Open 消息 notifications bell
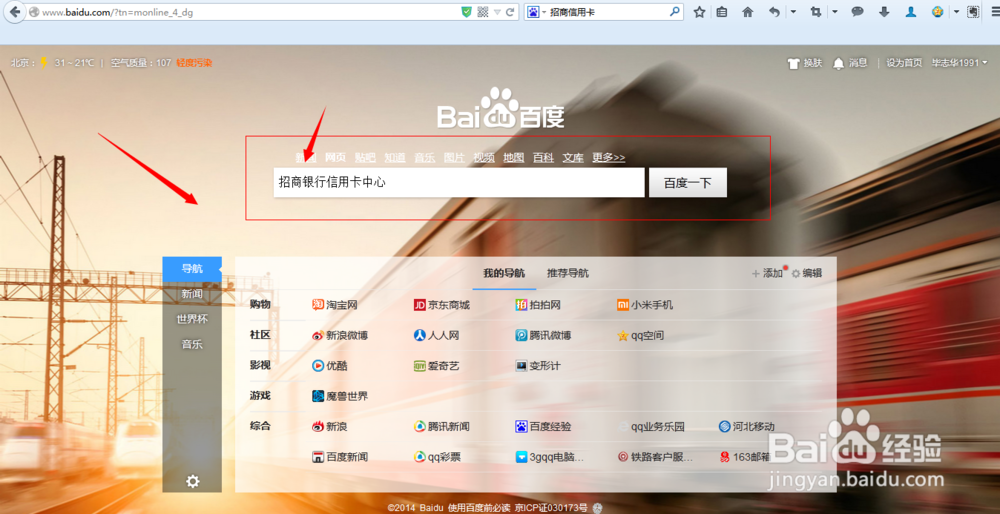Image resolution: width=1000 pixels, height=514 pixels. (x=850, y=62)
